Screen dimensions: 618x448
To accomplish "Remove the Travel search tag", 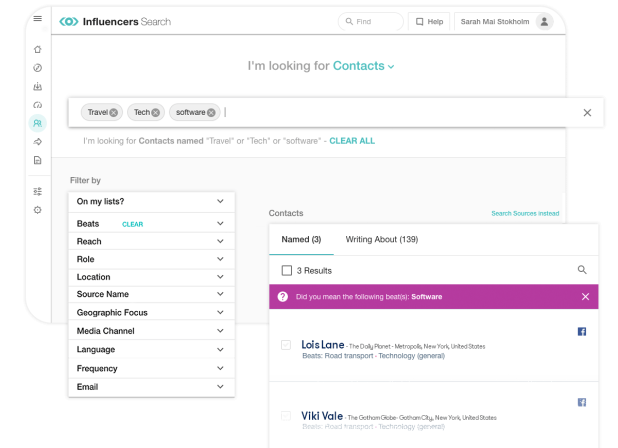I will (114, 113).
